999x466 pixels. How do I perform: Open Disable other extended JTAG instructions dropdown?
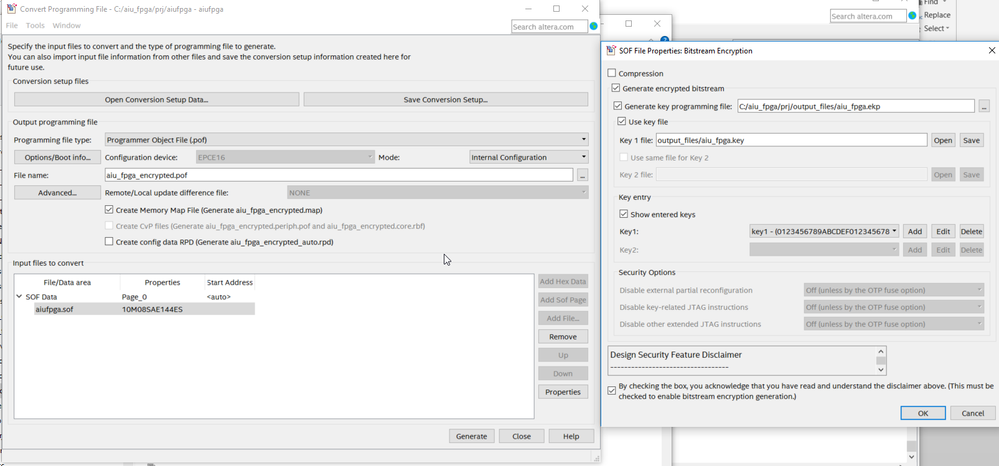pyautogui.click(x=894, y=324)
